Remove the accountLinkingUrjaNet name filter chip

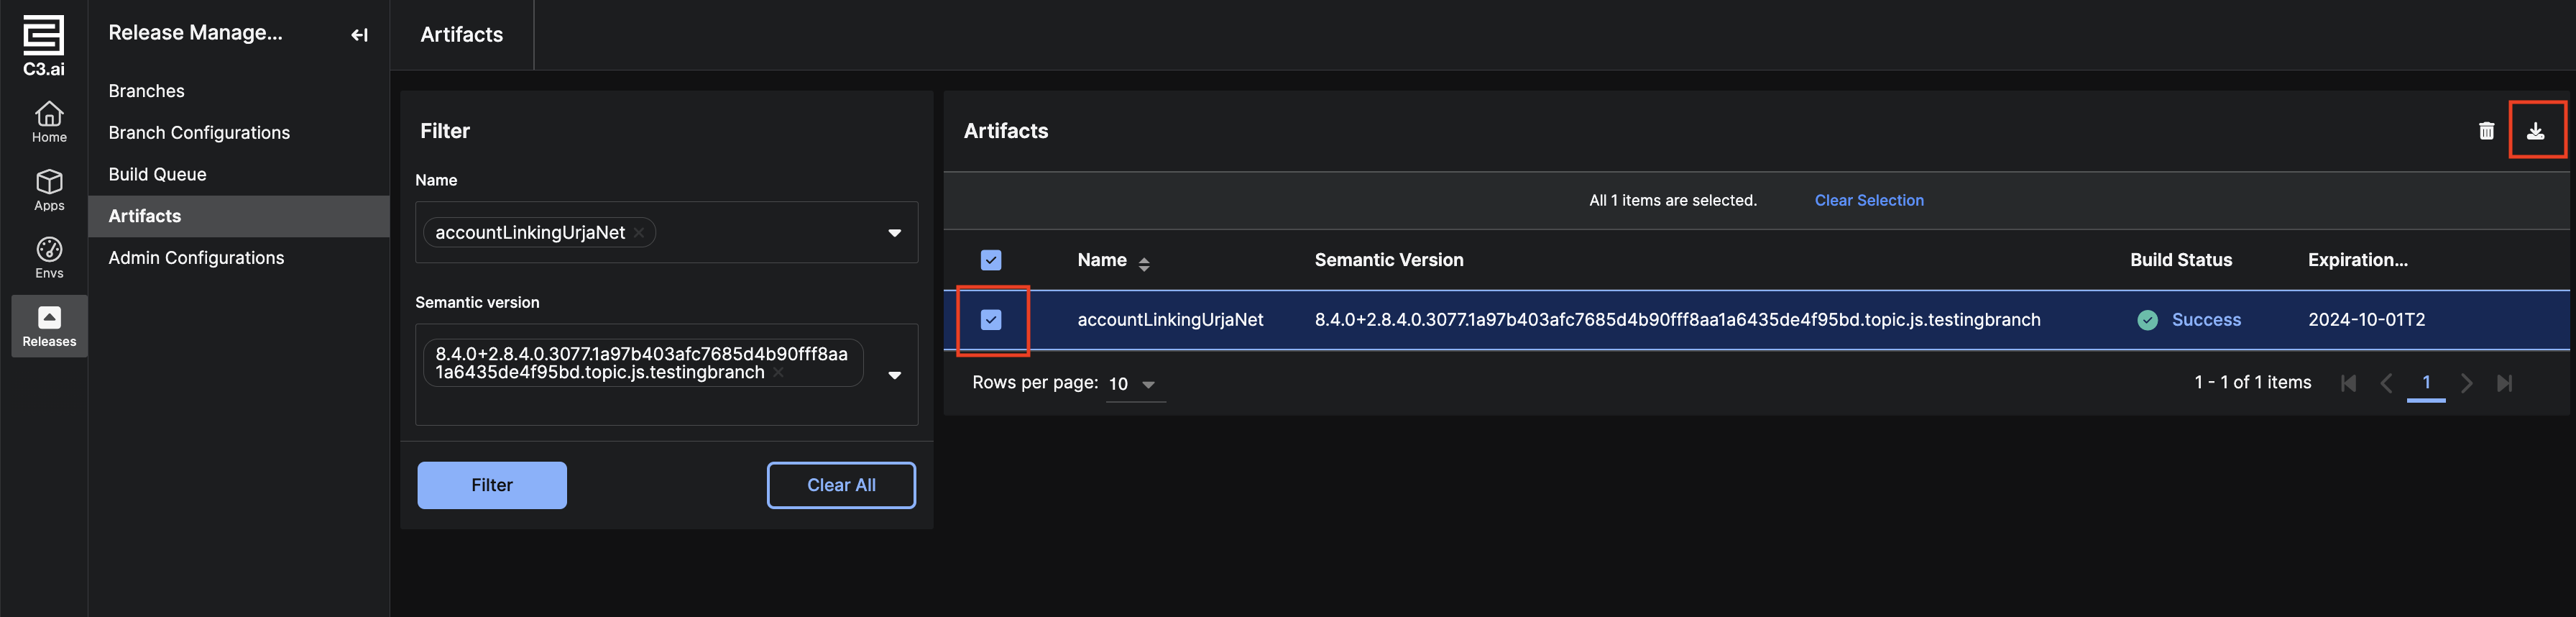(x=639, y=233)
